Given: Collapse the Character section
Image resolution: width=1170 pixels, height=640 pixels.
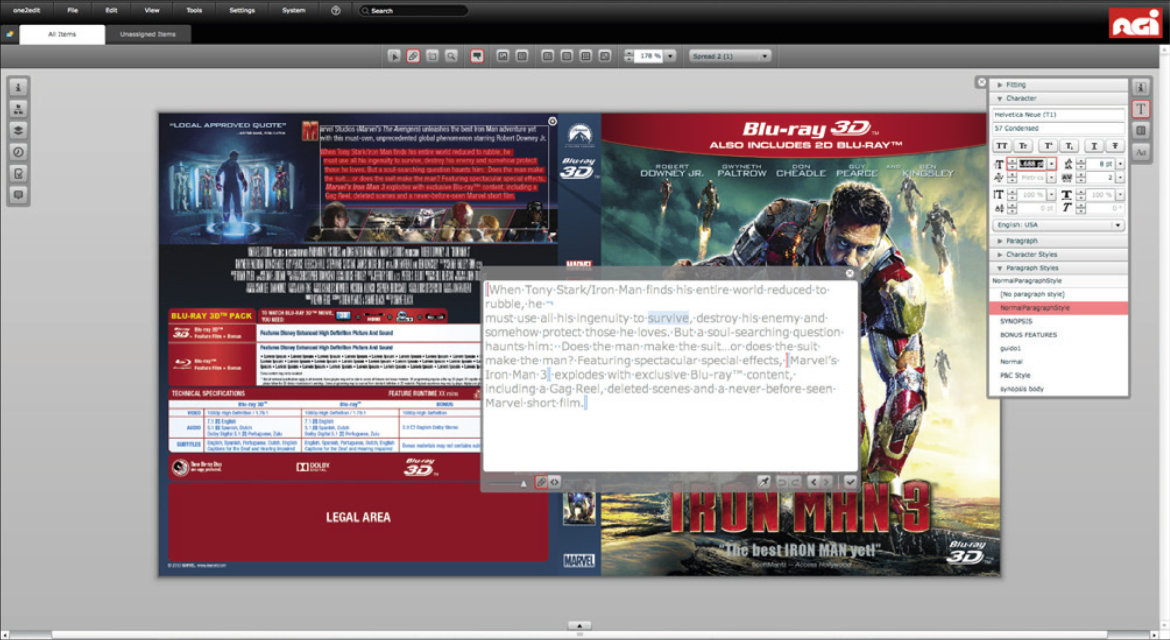Looking at the screenshot, I should coord(1058,98).
